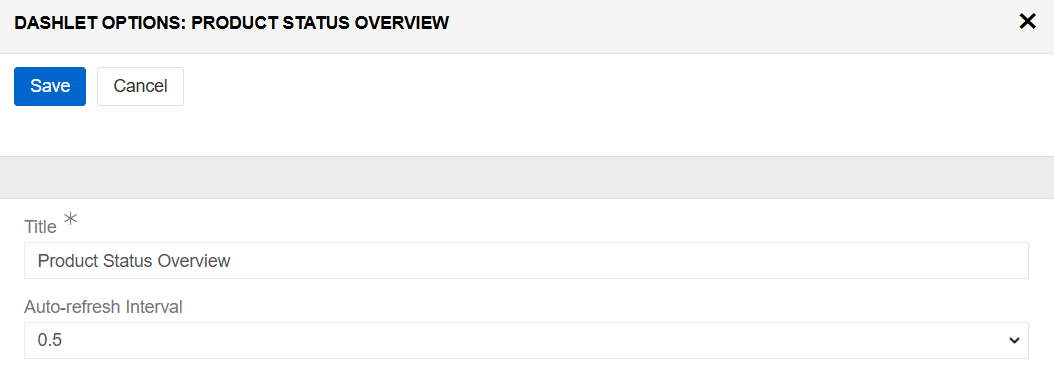Save the Product Status Overview dashlet settings

50,86
